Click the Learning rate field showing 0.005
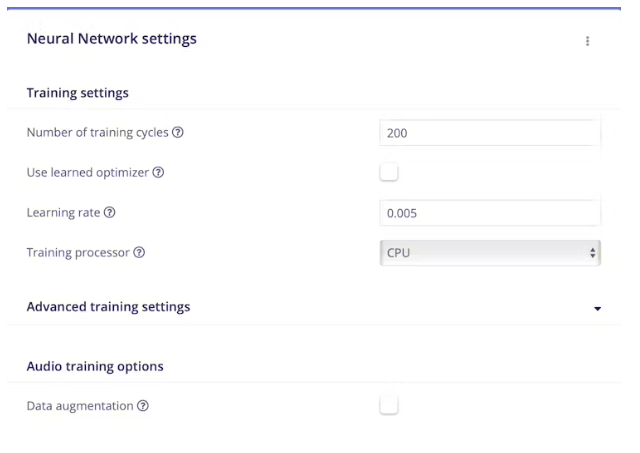Viewport: 640px width, 453px height. 490,213
